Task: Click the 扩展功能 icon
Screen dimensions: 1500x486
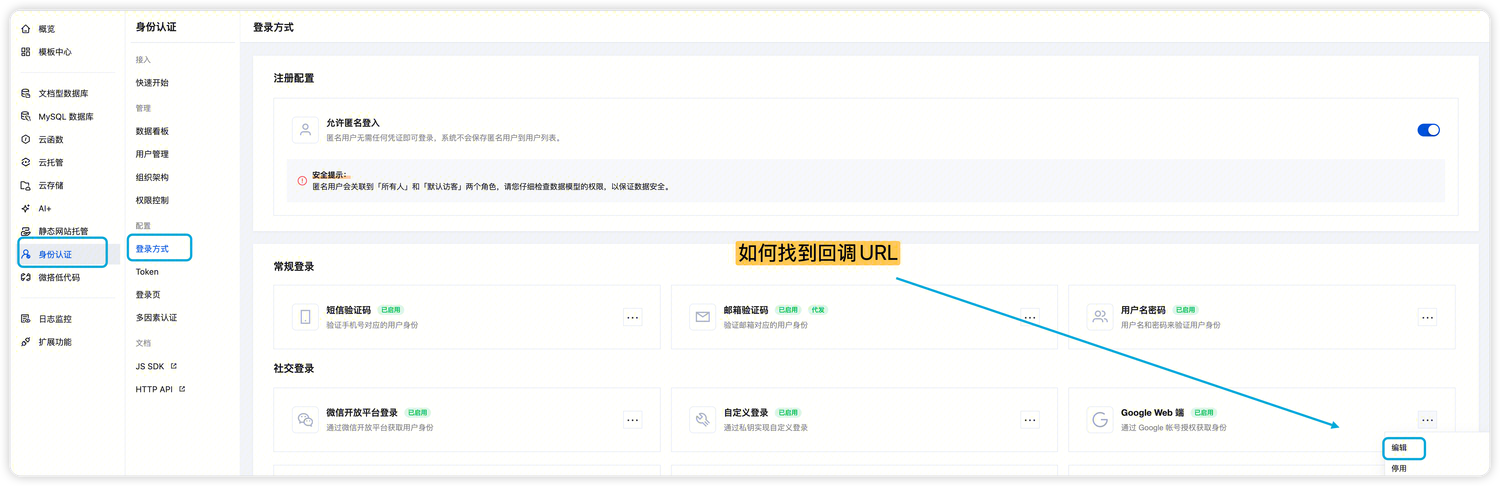Action: coord(26,342)
